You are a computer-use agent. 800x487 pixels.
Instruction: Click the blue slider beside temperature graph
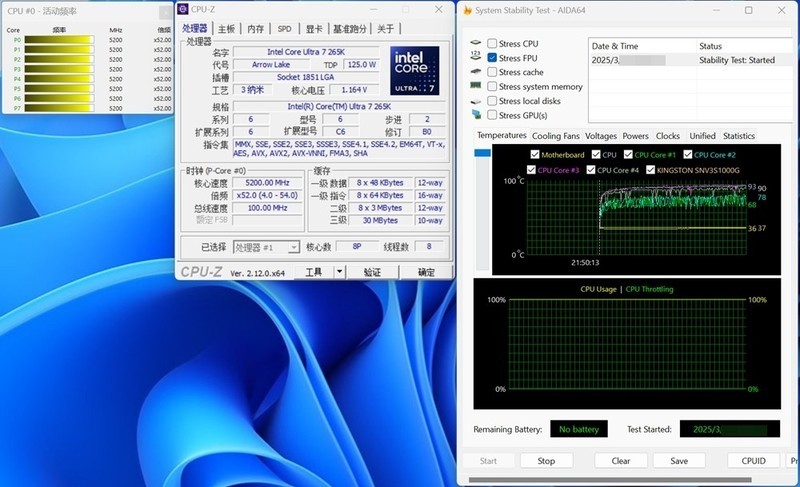pos(482,152)
